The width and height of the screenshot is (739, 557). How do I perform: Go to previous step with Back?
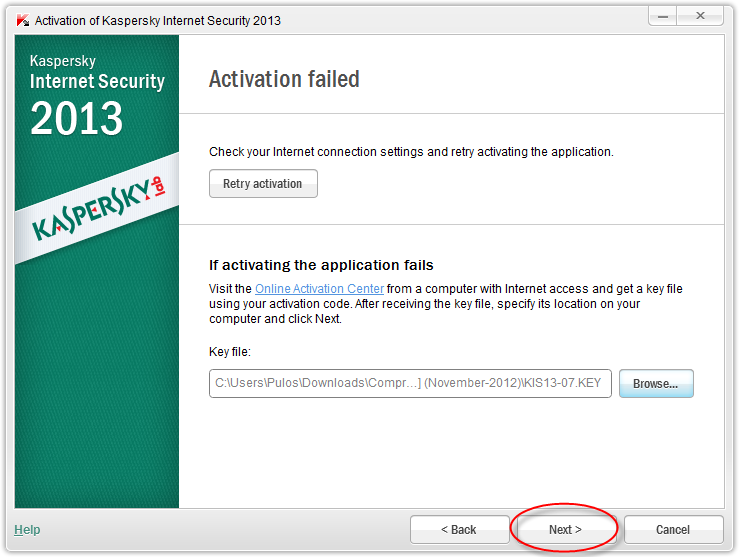point(459,530)
